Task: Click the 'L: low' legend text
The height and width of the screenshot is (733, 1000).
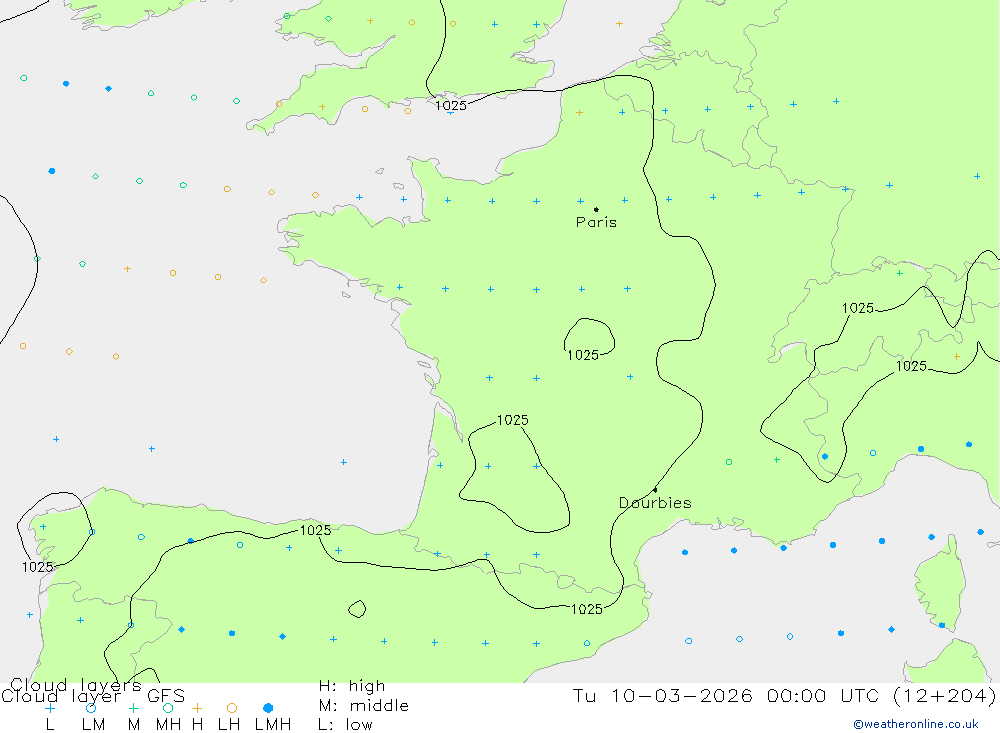Action: 345,725
